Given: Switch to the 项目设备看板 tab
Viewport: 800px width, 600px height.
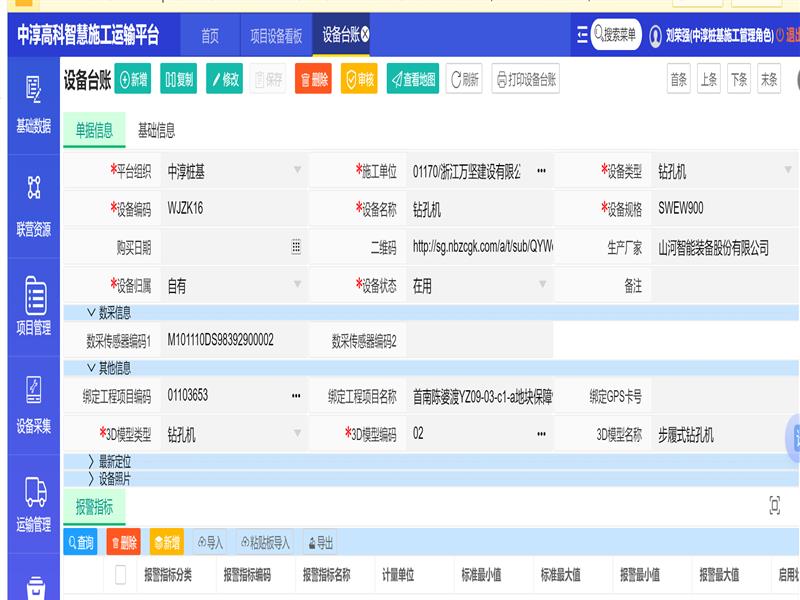Looking at the screenshot, I should point(275,35).
